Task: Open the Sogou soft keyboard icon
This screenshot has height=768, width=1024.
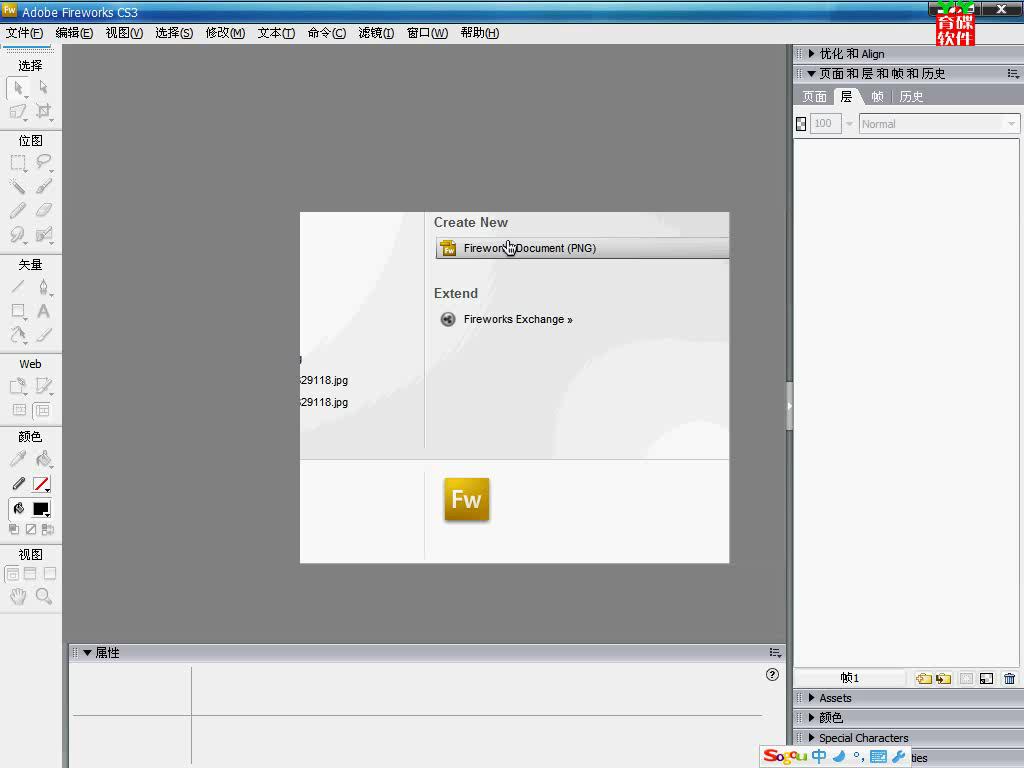Action: 878,756
